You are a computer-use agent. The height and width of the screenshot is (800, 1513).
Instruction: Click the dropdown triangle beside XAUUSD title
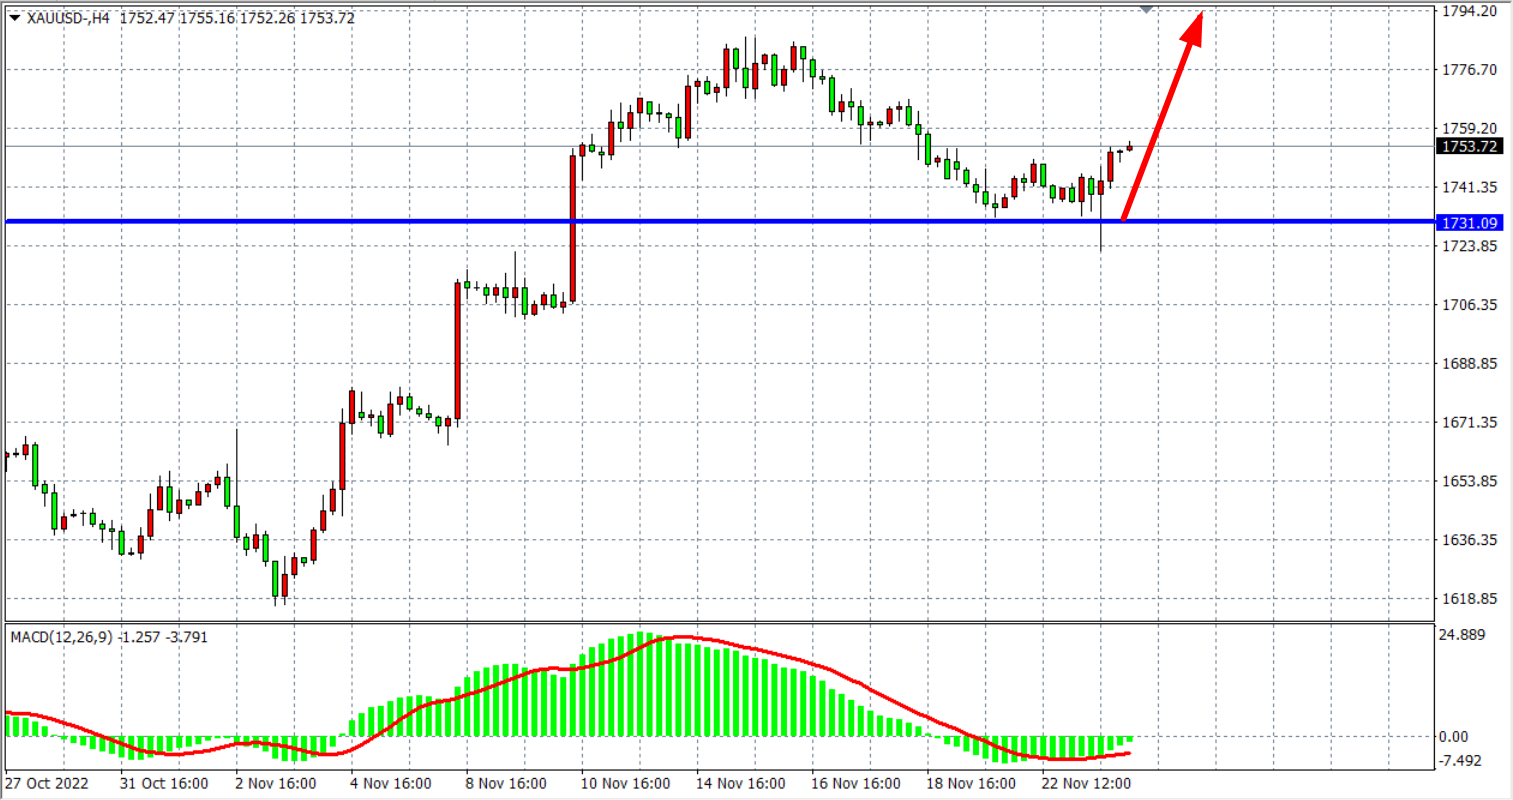15,18
